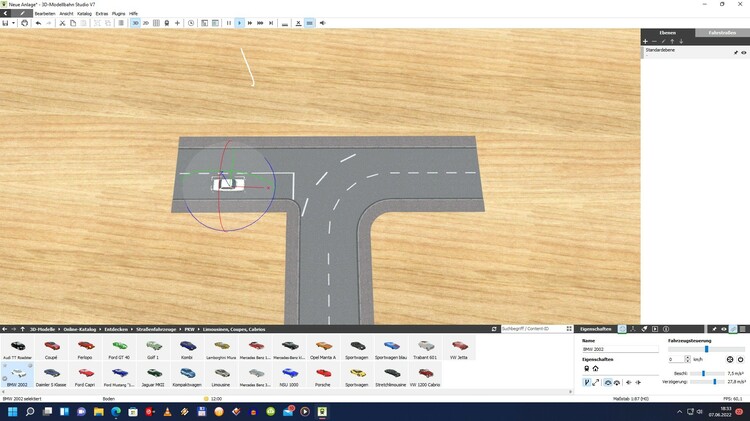
Task: Select the Opel Manta A model
Action: click(x=323, y=349)
